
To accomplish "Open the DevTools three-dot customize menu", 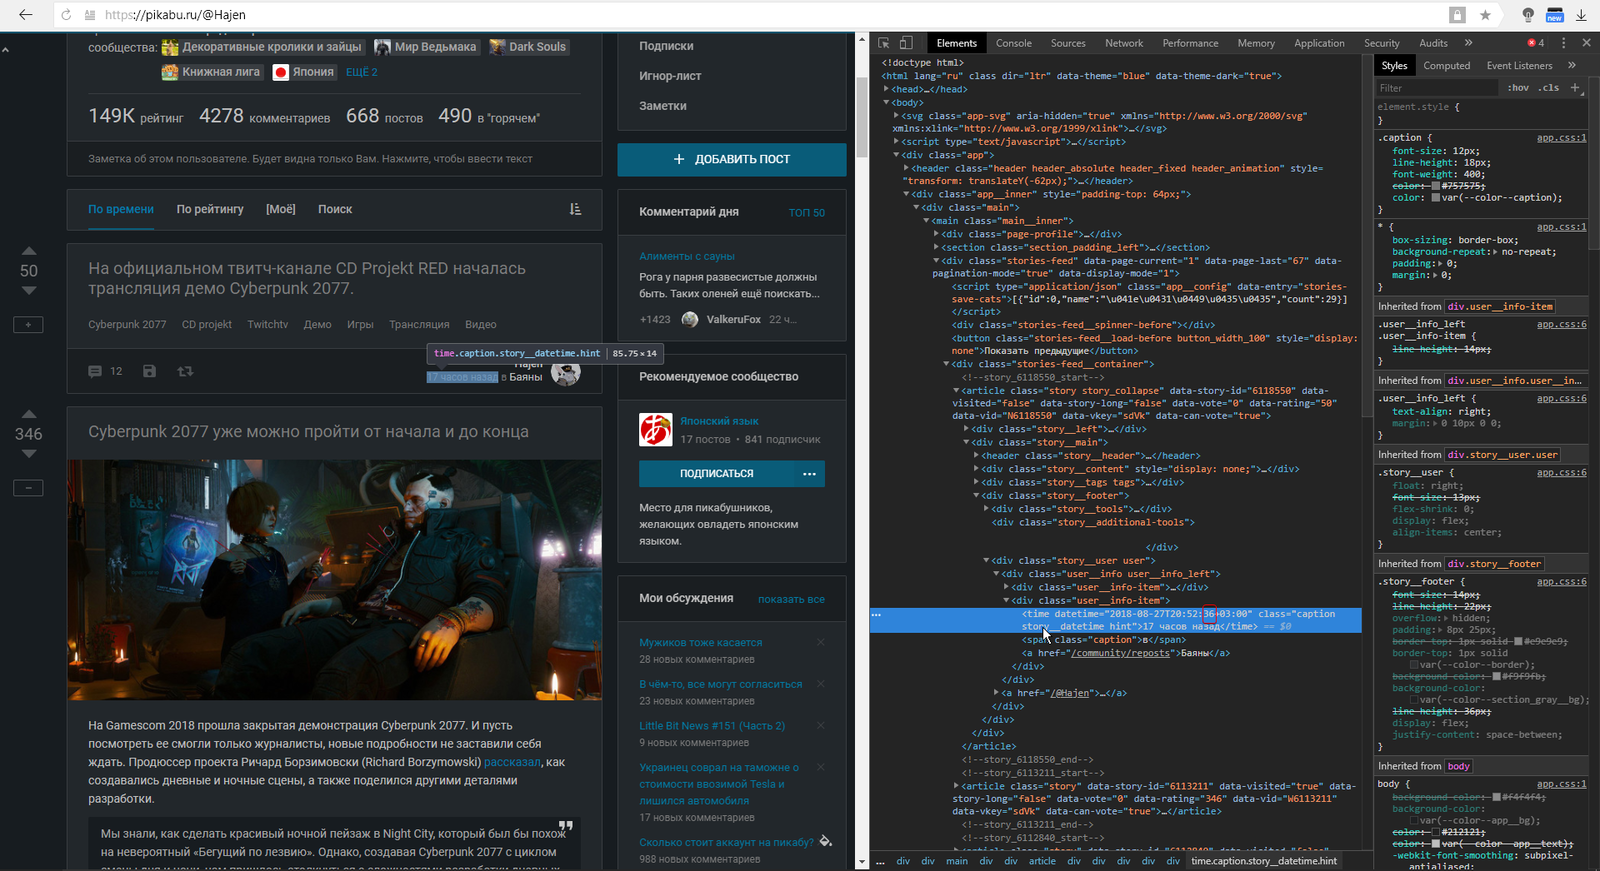I will coord(1564,43).
